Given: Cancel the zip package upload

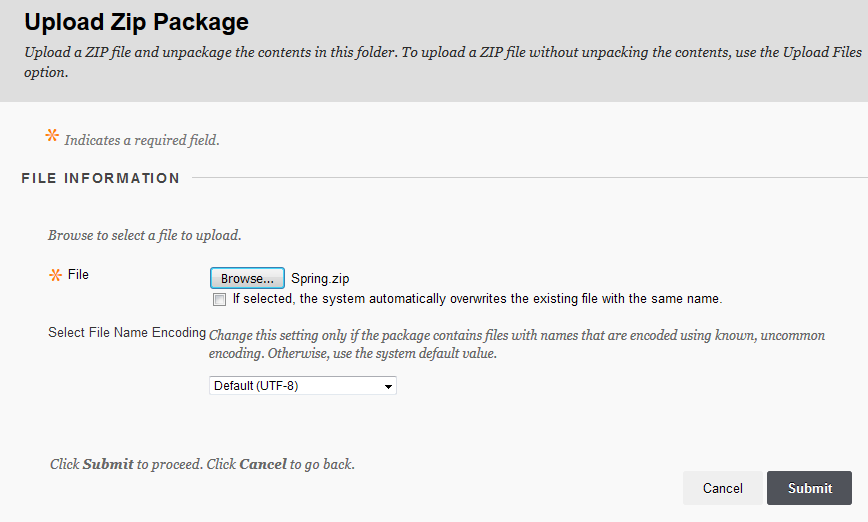Looking at the screenshot, I should point(722,488).
